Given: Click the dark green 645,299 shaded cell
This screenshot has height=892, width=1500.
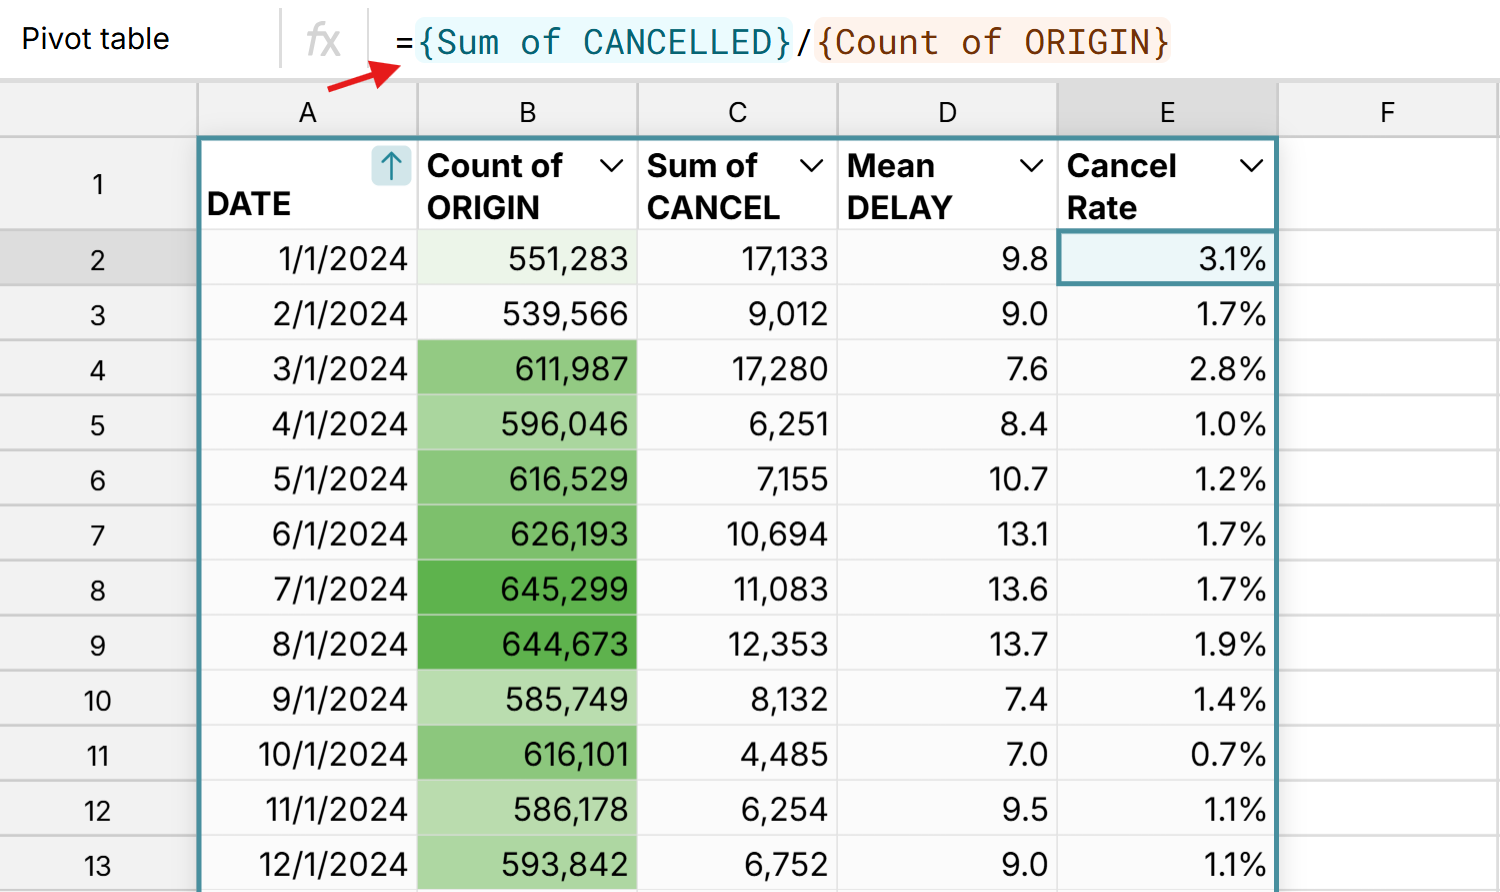Looking at the screenshot, I should tap(527, 588).
